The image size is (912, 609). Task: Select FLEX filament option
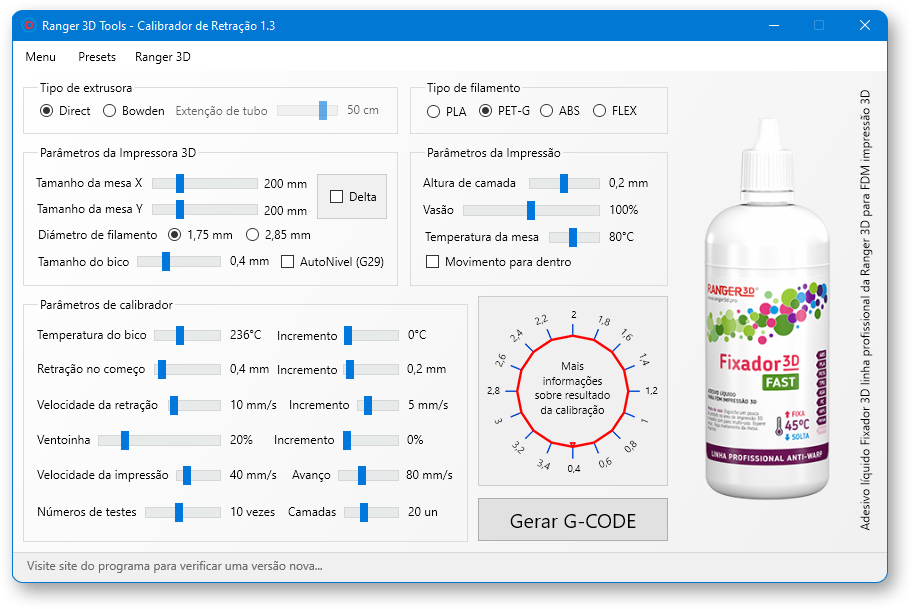[600, 111]
